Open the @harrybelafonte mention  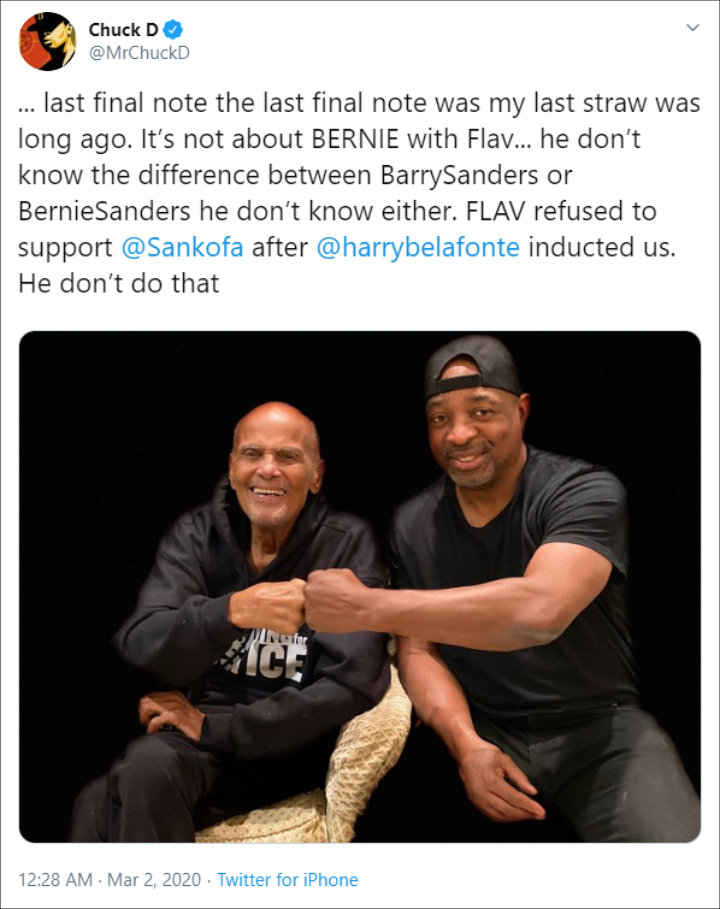point(417,248)
